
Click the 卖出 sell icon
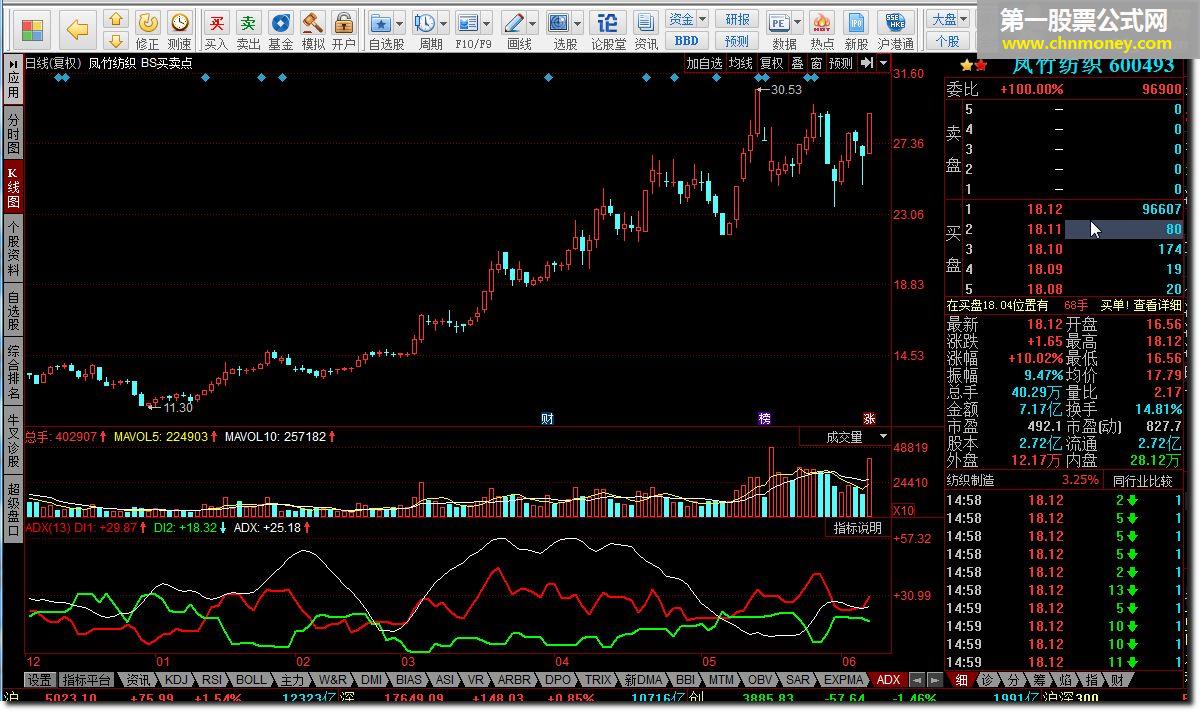[x=248, y=30]
